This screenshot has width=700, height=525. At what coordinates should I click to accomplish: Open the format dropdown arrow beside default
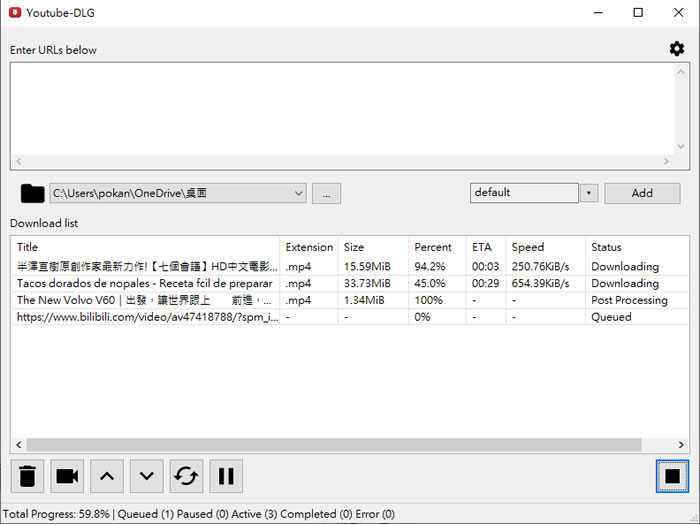point(588,193)
